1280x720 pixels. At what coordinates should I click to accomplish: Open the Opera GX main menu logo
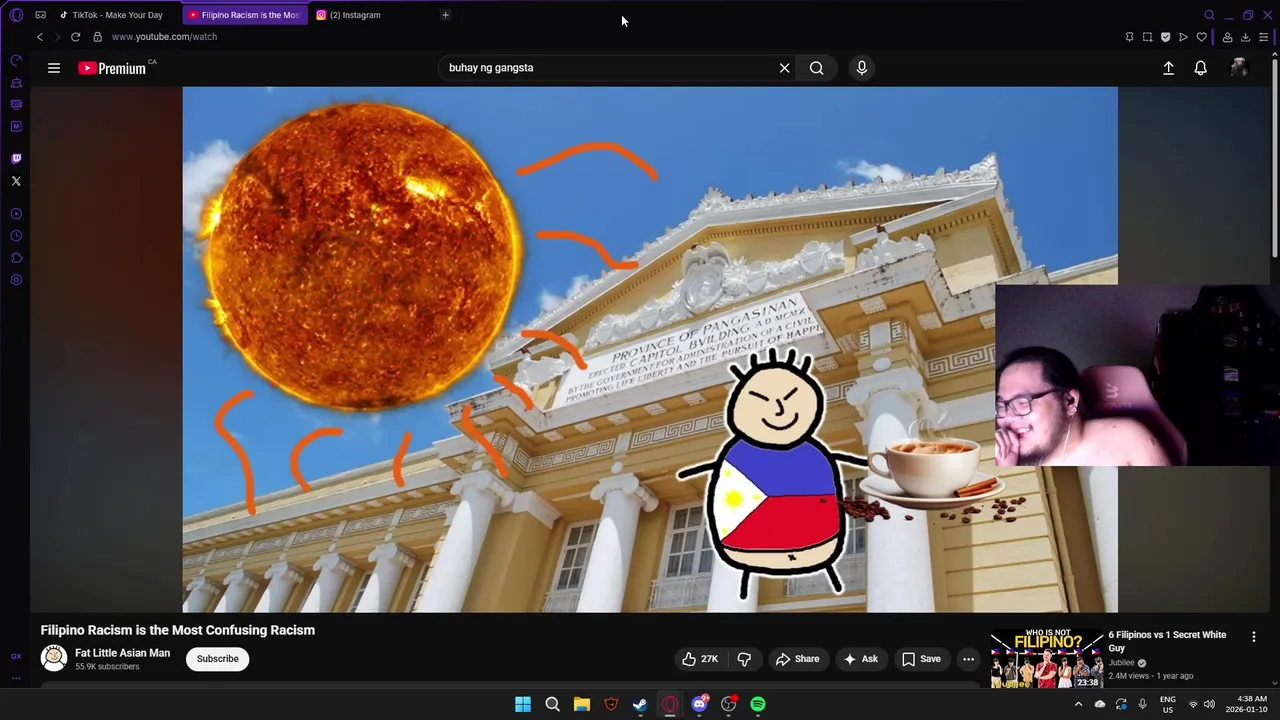point(16,15)
